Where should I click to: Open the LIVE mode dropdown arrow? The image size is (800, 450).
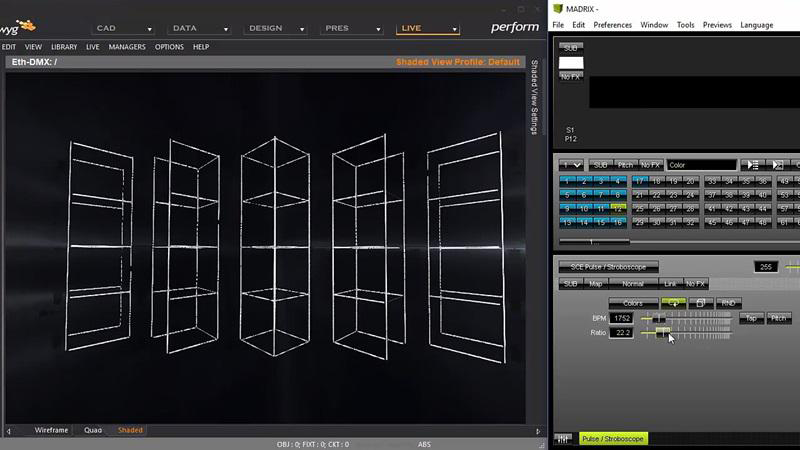(x=454, y=29)
